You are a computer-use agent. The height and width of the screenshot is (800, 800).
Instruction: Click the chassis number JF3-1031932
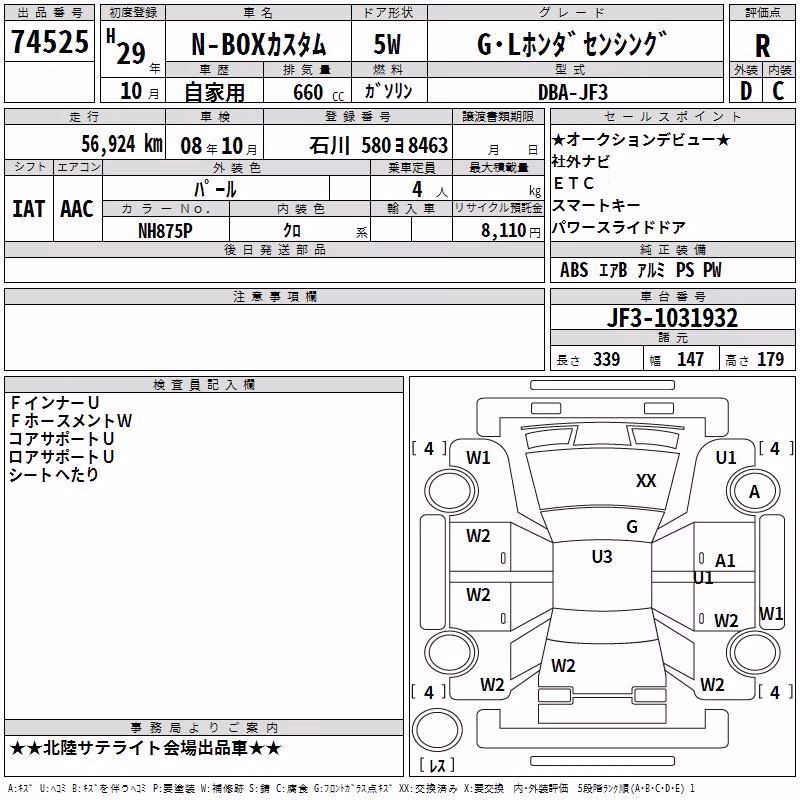(x=672, y=318)
